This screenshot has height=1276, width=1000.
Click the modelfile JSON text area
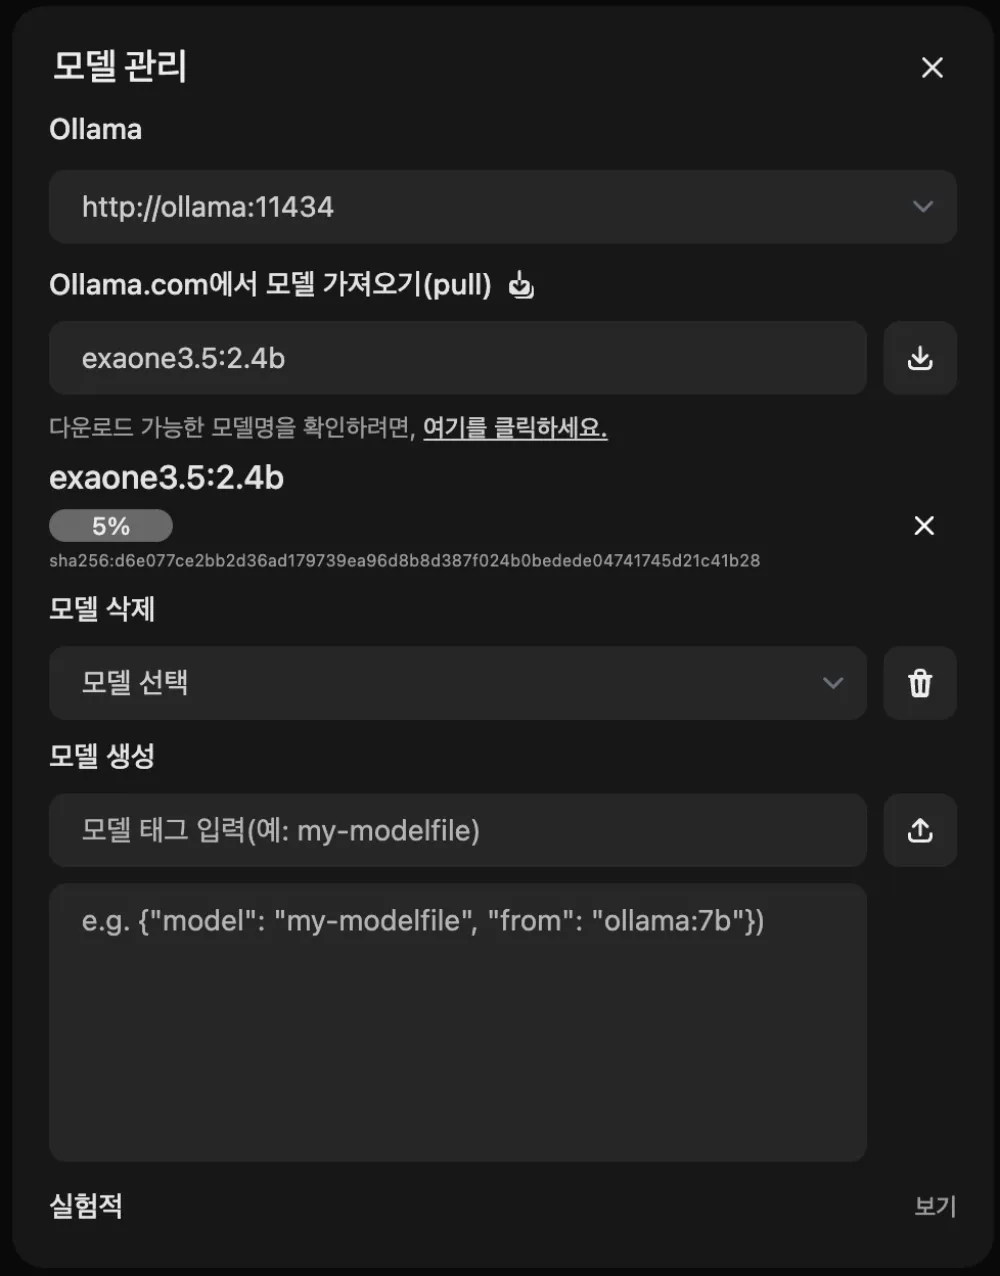click(x=458, y=1022)
